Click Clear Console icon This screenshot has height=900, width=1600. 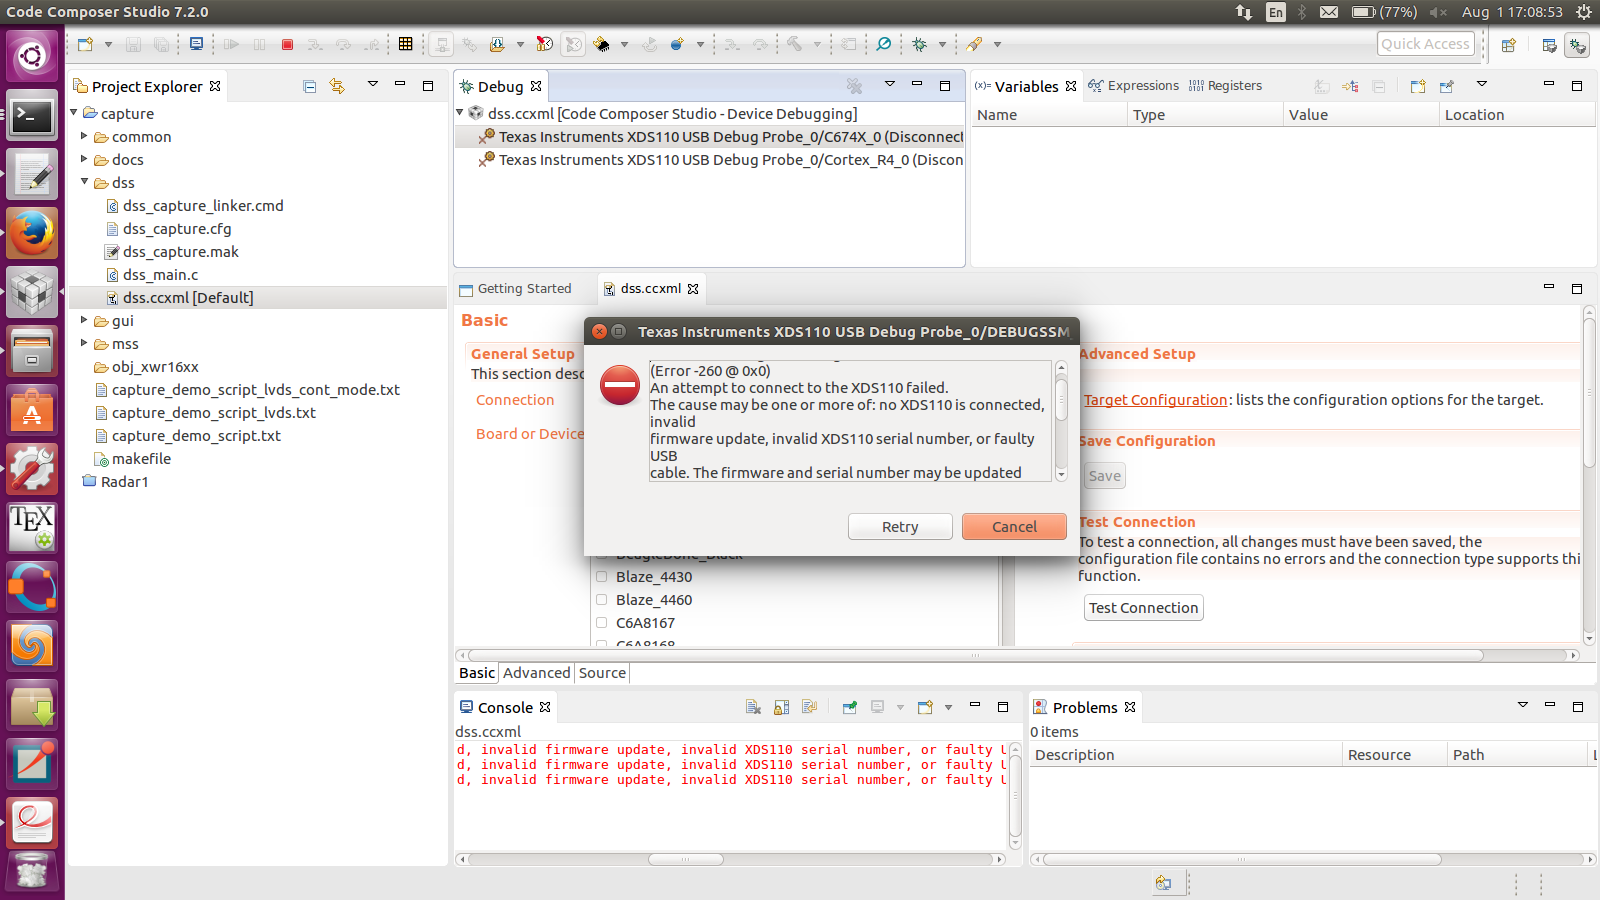tap(753, 707)
